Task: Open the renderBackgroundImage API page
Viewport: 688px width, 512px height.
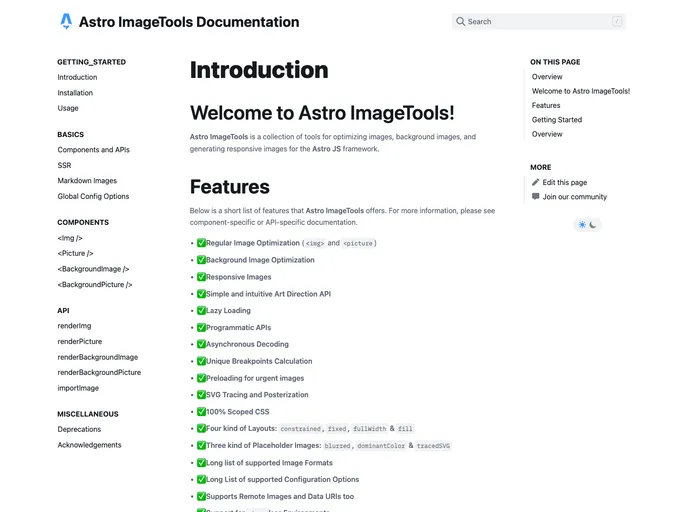Action: [97, 357]
